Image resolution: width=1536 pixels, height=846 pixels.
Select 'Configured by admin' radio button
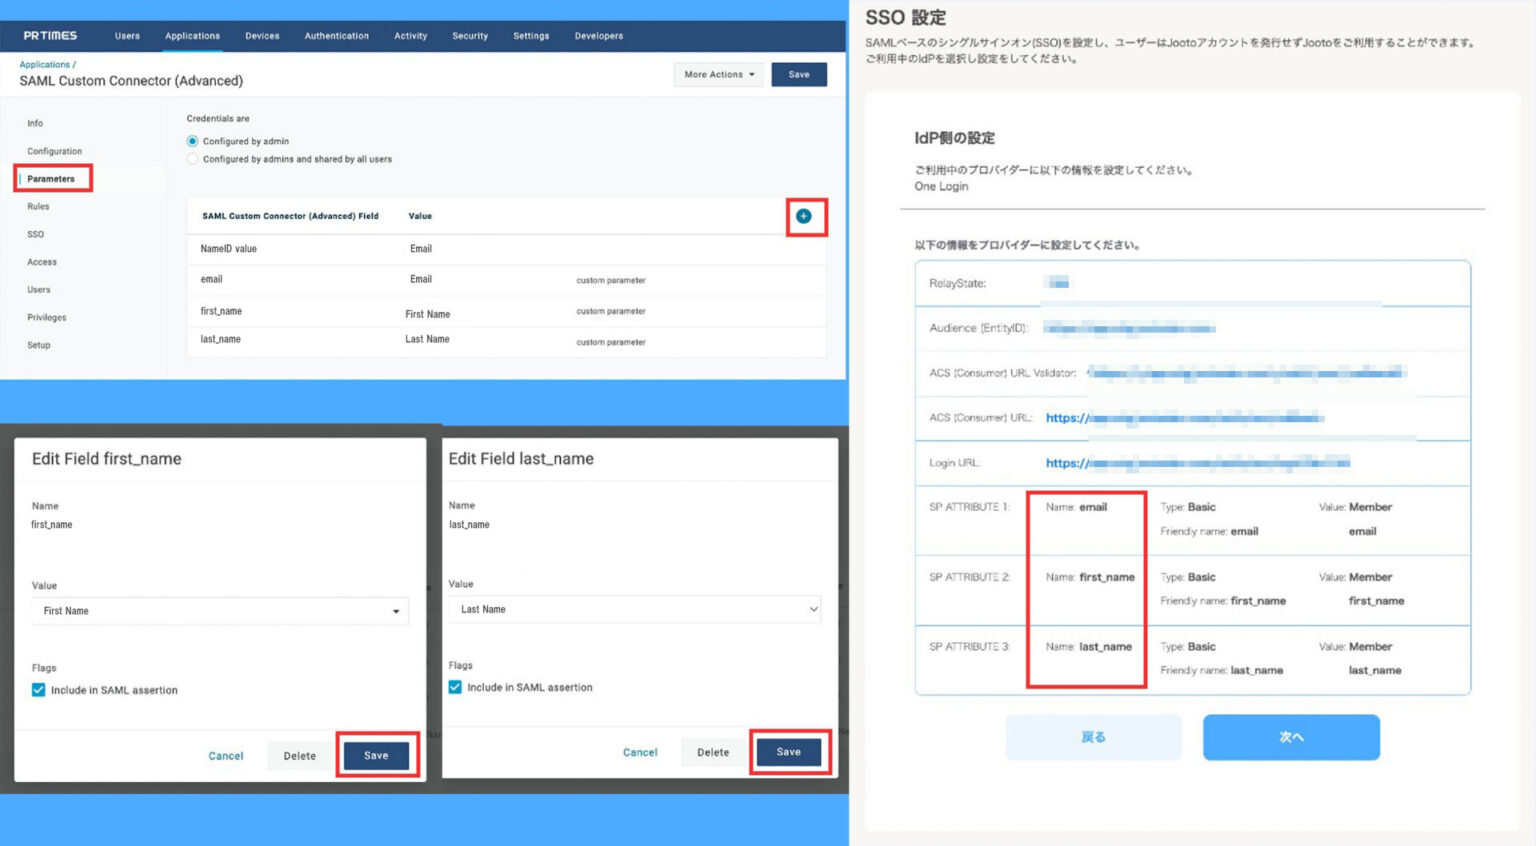click(x=193, y=141)
